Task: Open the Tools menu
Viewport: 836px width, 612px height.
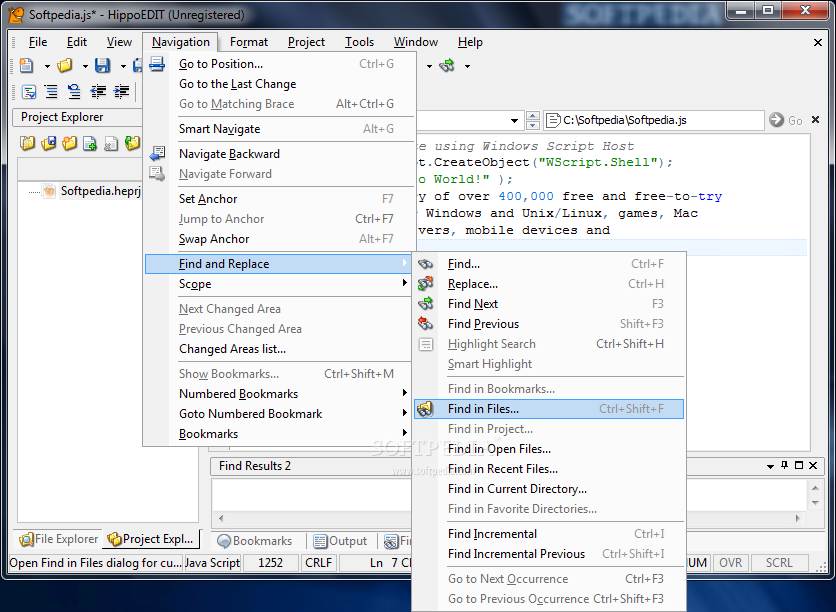Action: click(359, 42)
